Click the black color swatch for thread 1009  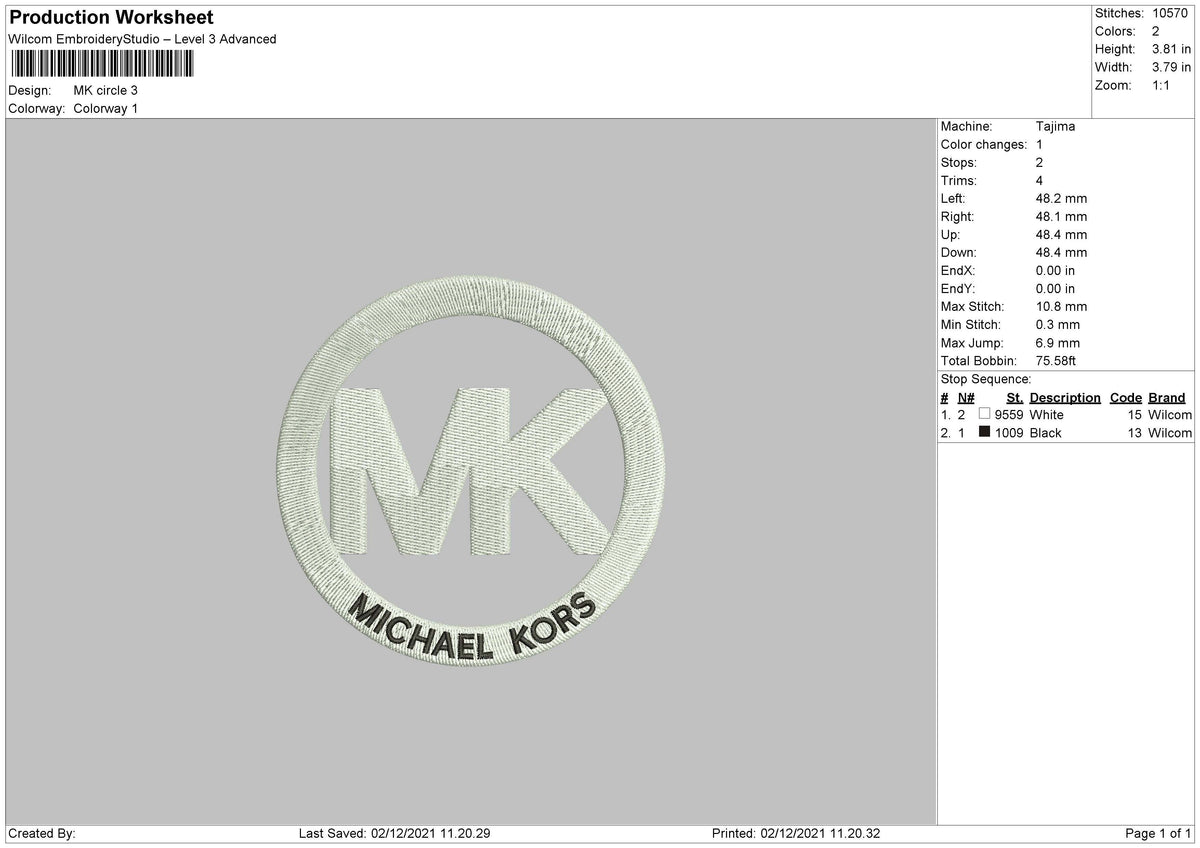(x=983, y=432)
